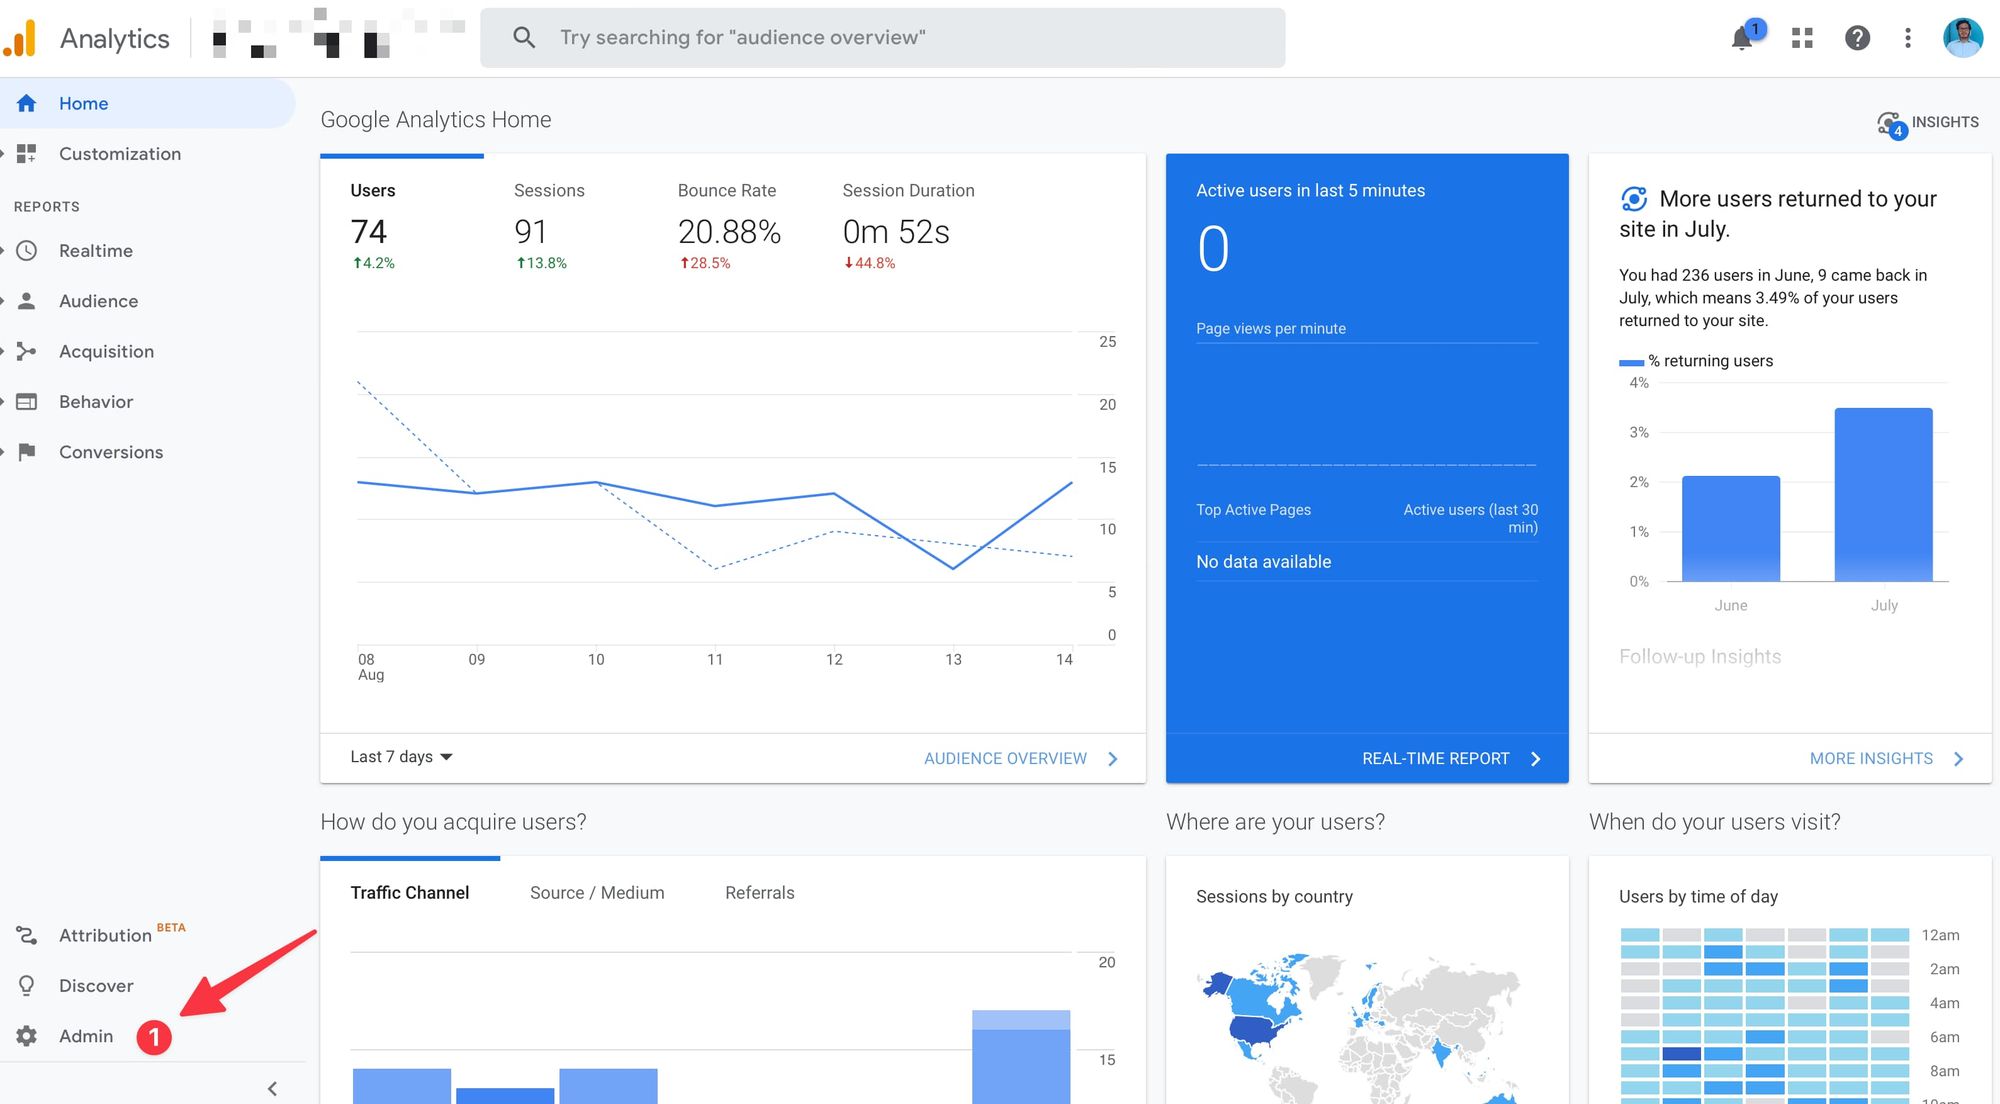Click the Acquisition branching icon
The width and height of the screenshot is (2000, 1104).
click(x=27, y=351)
